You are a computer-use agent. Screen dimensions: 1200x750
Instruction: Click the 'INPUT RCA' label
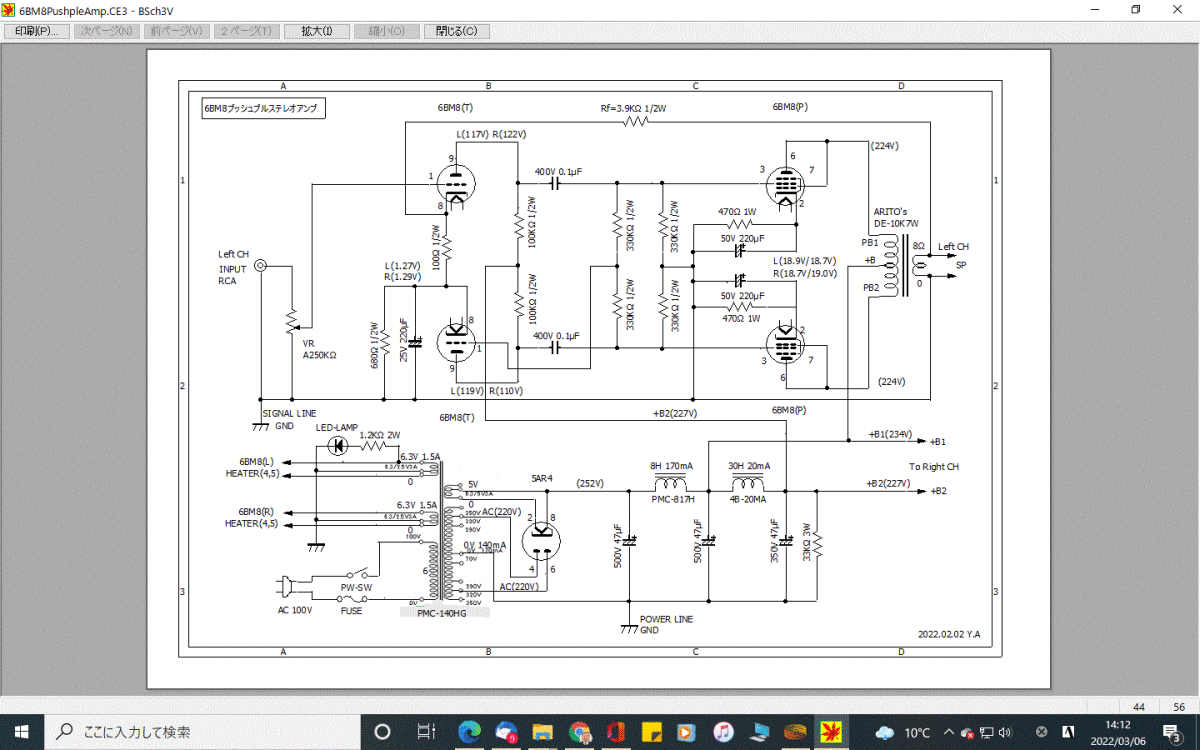coord(232,275)
